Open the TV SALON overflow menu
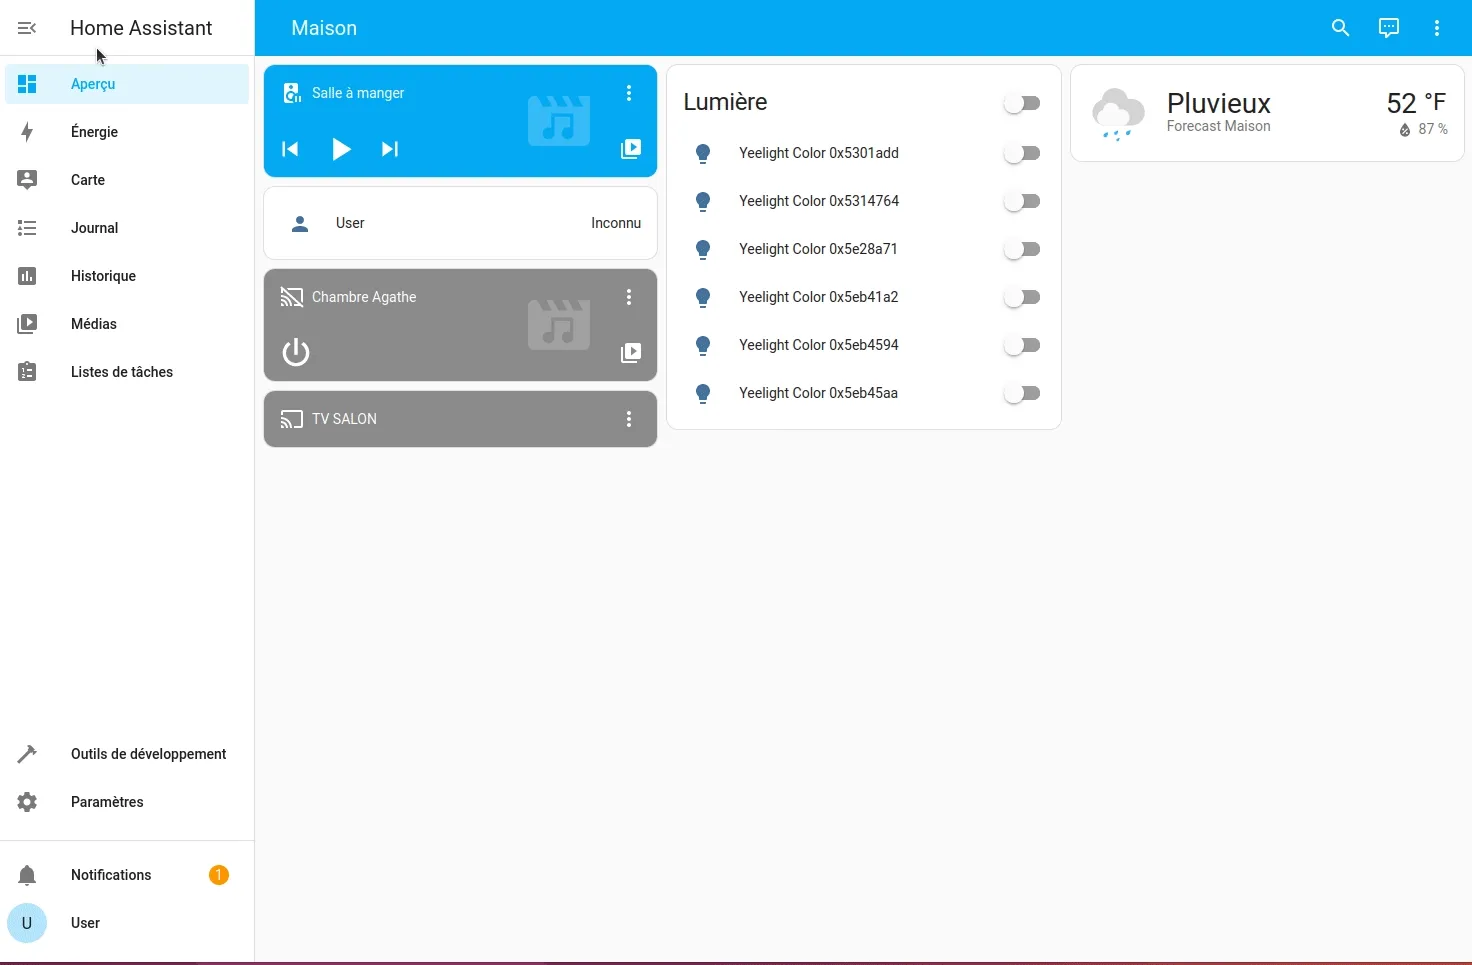1472x965 pixels. pos(629,418)
